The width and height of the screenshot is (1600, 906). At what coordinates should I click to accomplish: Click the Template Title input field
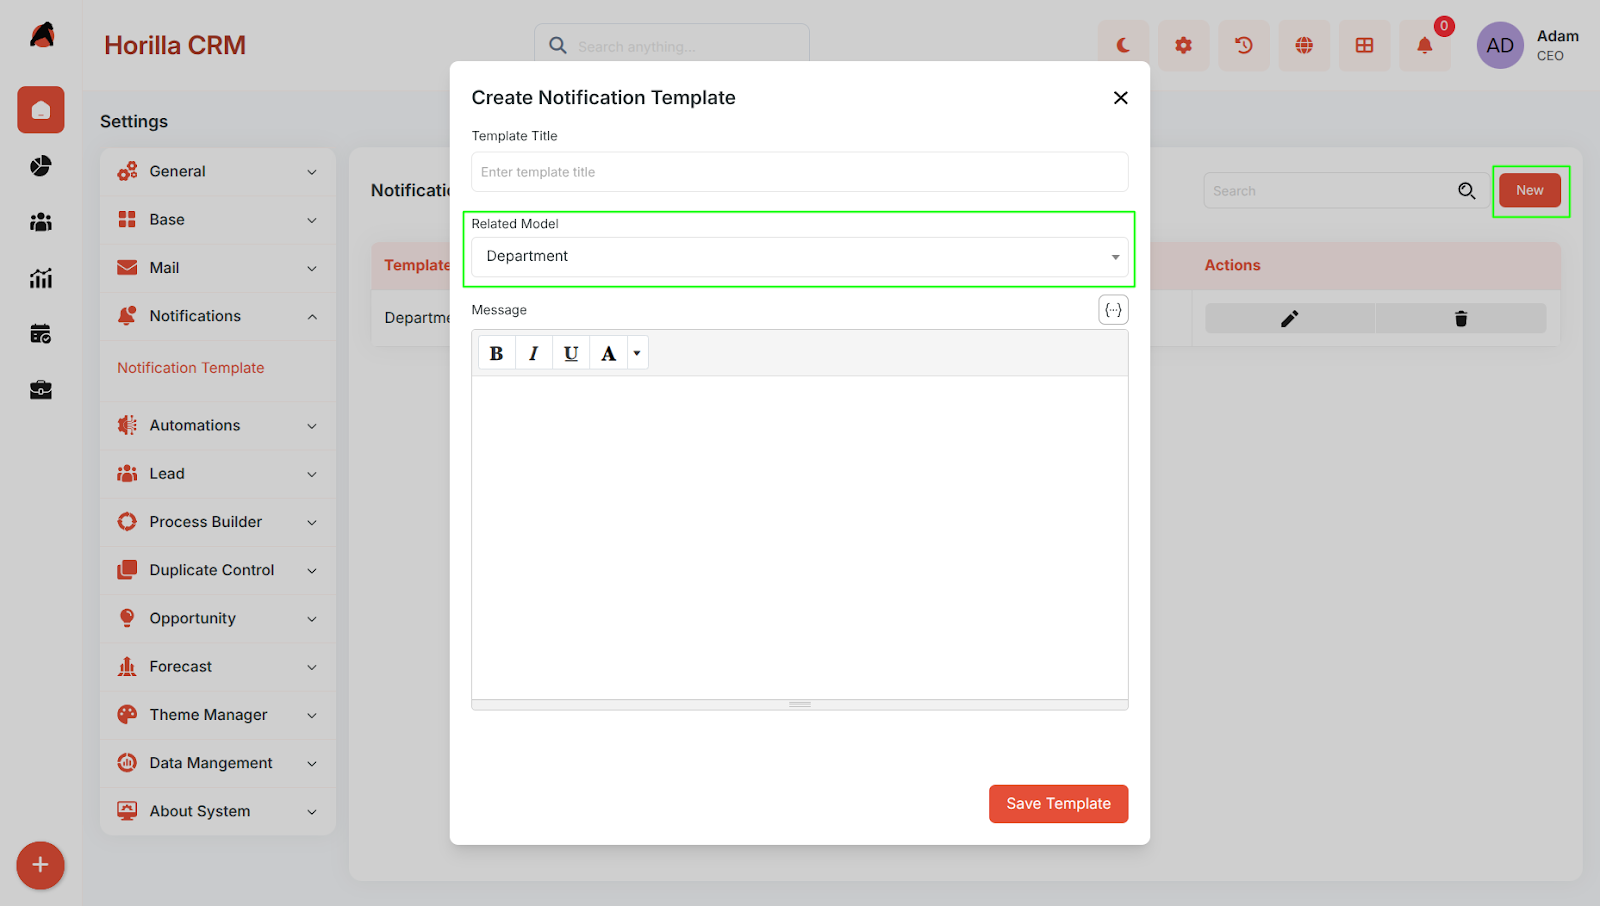(800, 172)
